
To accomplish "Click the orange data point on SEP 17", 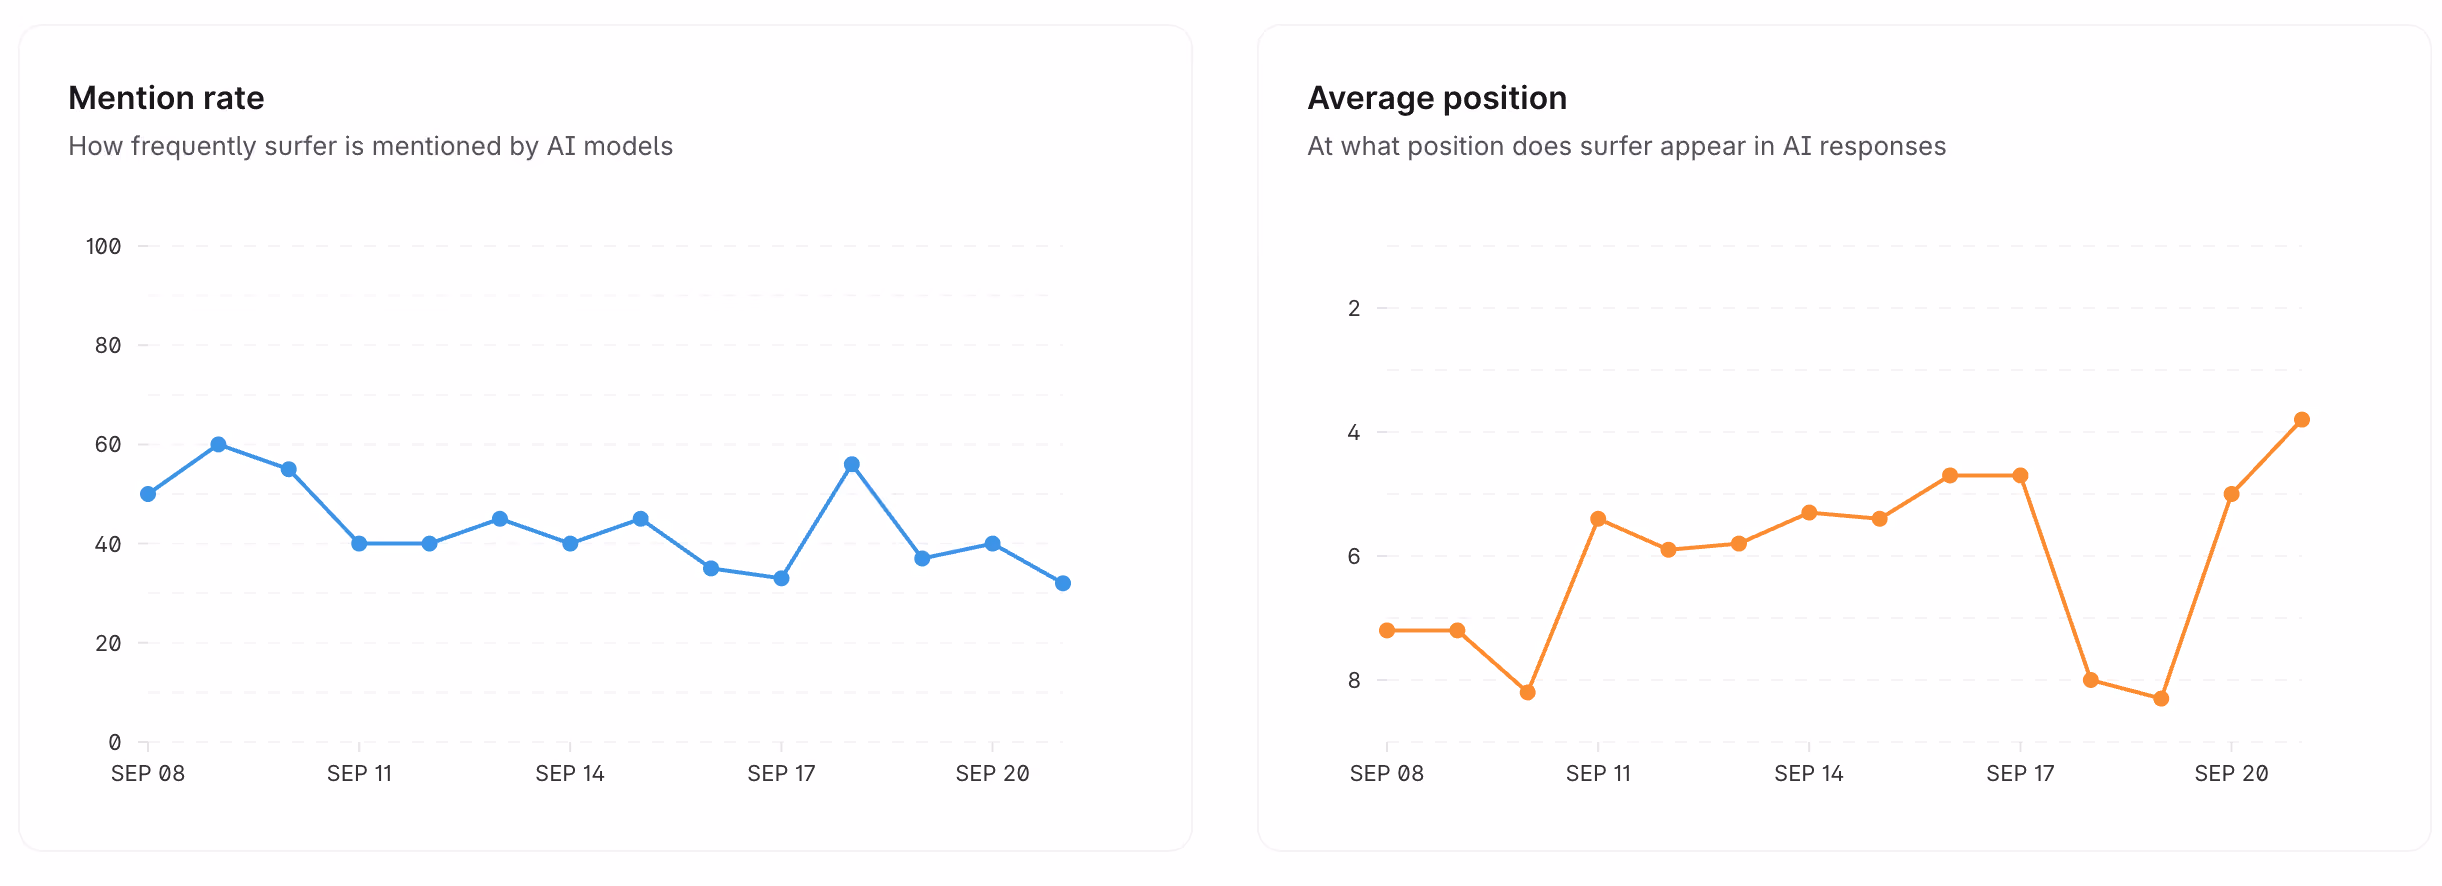I will point(2020,475).
